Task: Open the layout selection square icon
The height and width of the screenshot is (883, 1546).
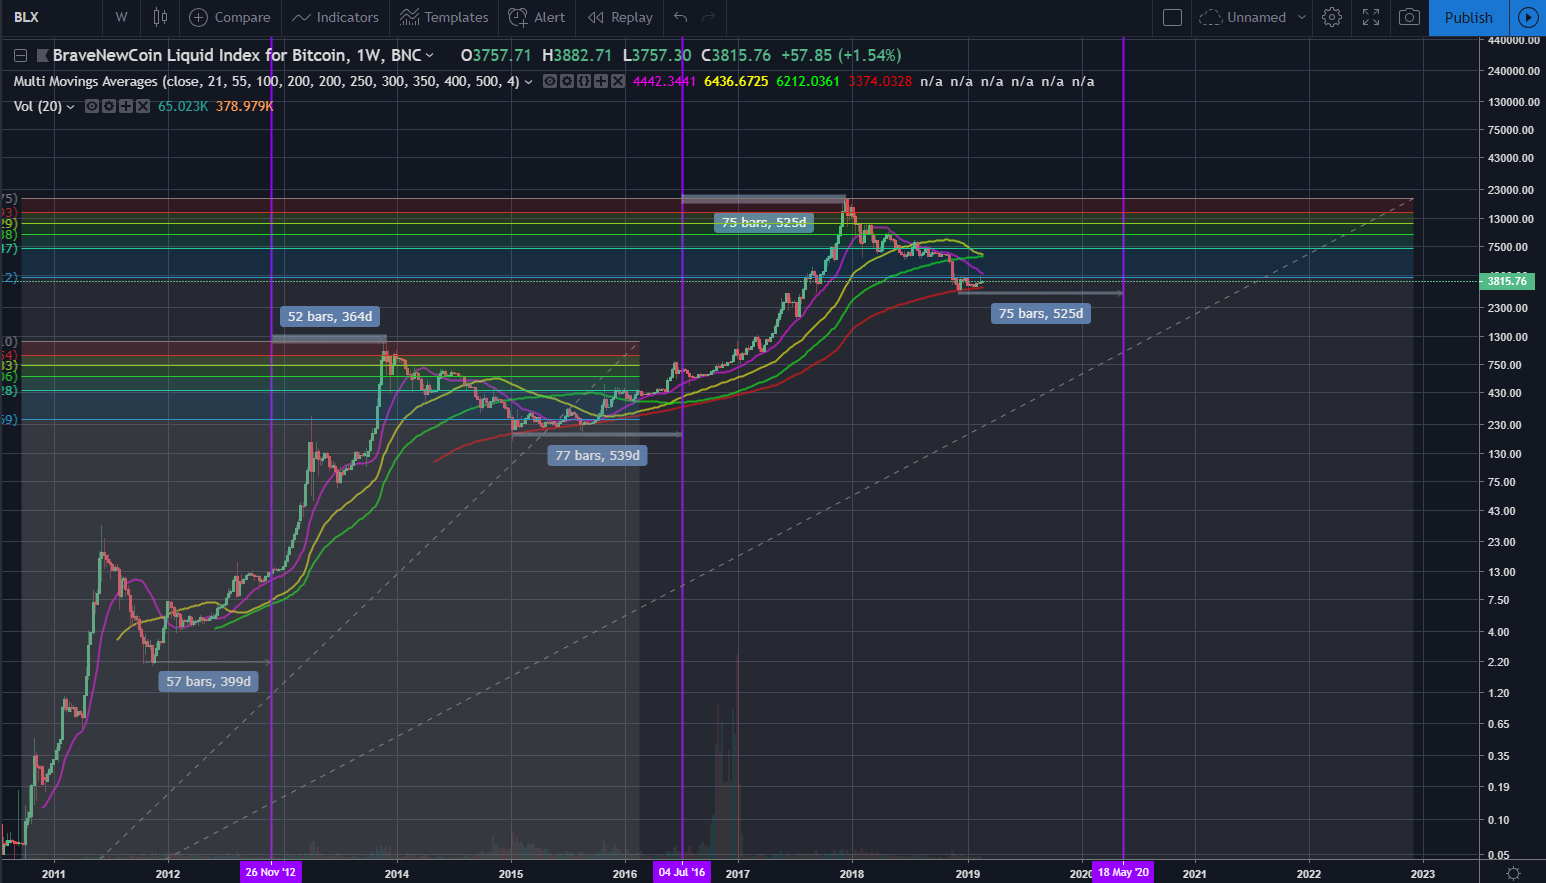Action: (1173, 17)
